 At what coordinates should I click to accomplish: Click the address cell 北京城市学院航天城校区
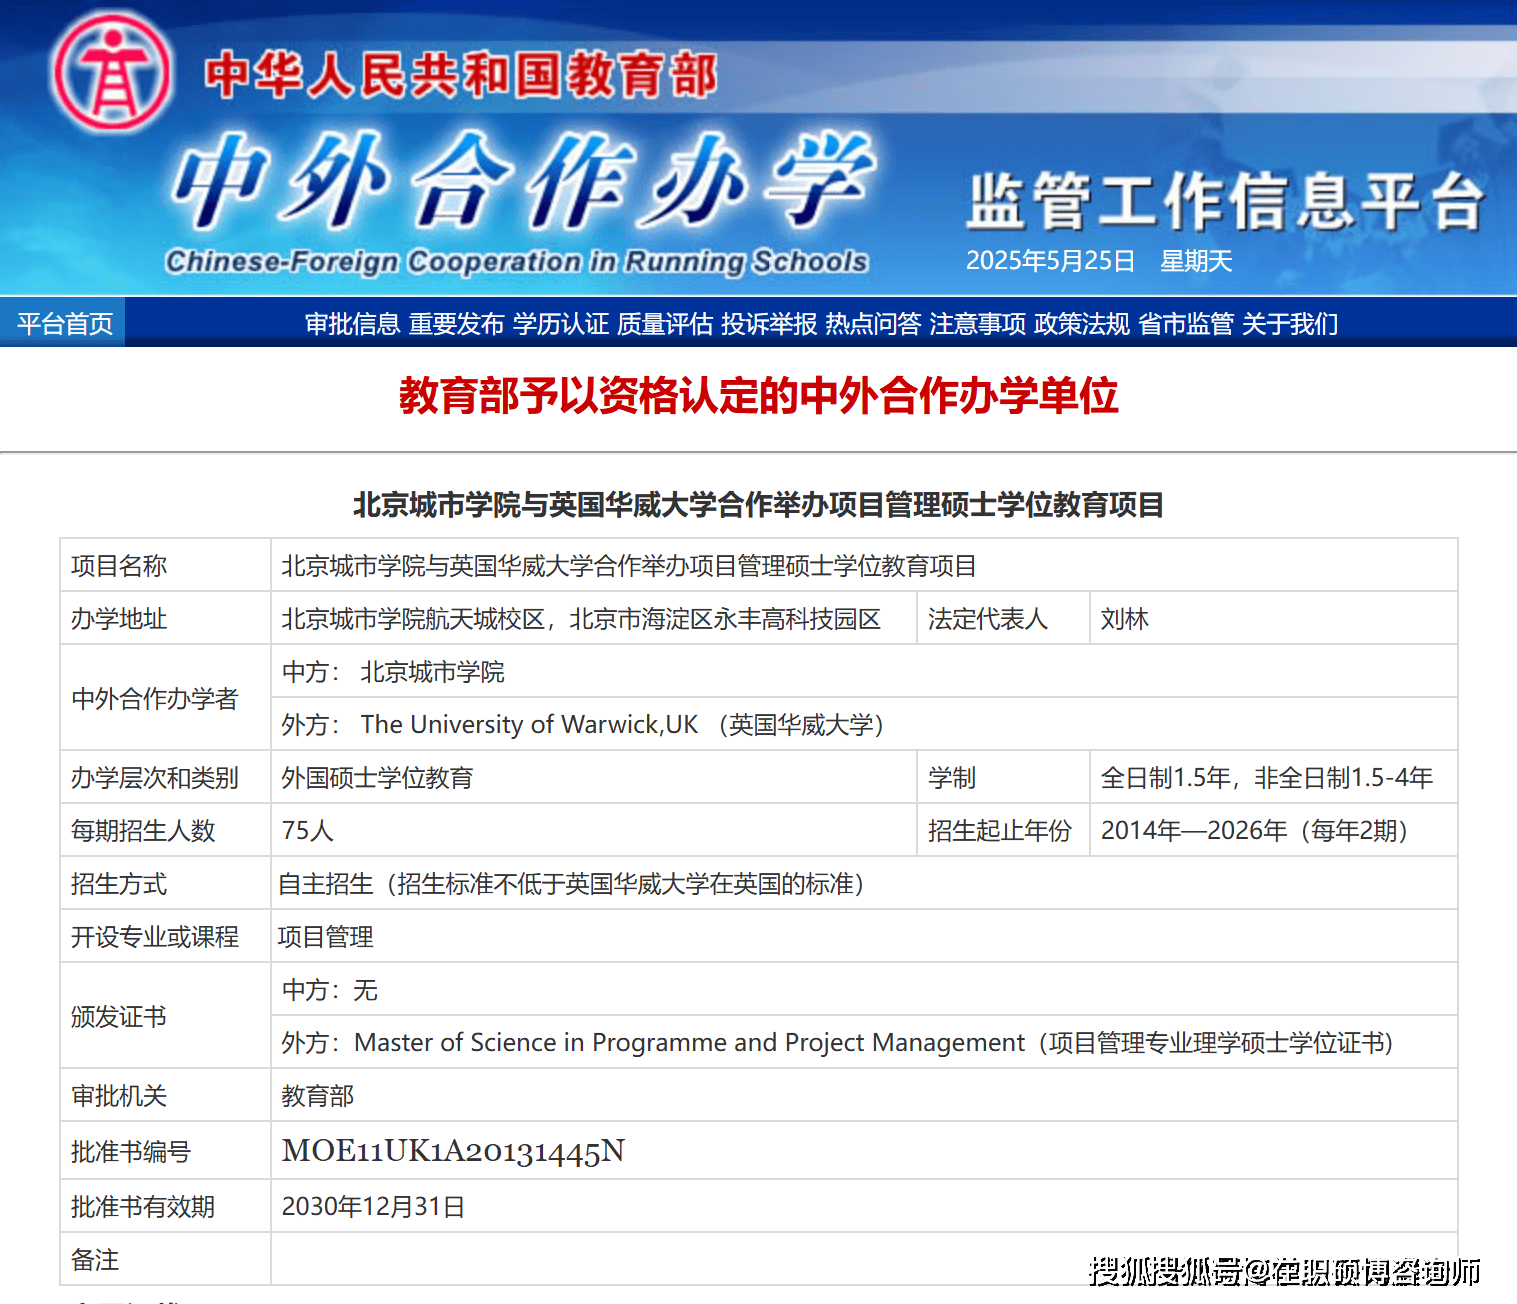(x=594, y=619)
